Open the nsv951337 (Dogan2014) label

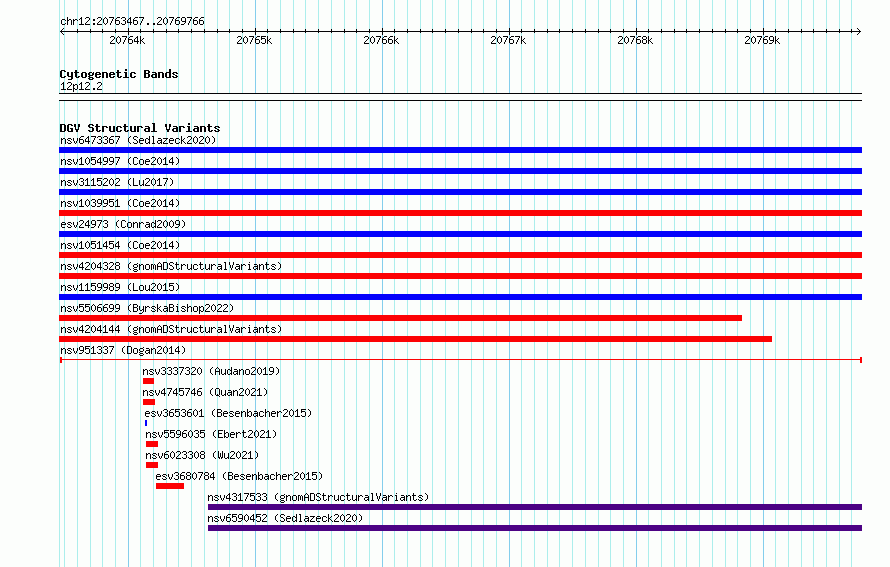click(x=123, y=350)
